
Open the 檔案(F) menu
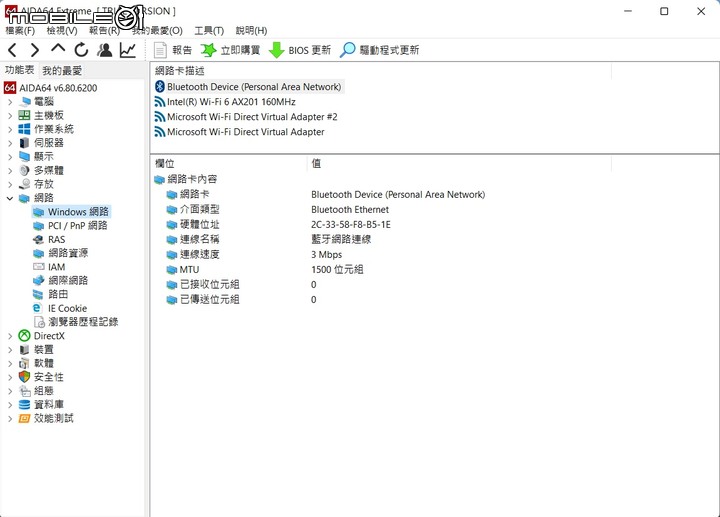20,31
